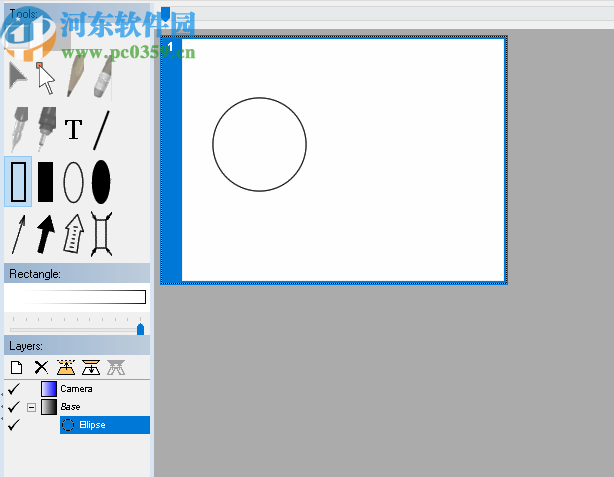Select the marker crayon tool
Screen dimensions: 614x477
tap(103, 77)
